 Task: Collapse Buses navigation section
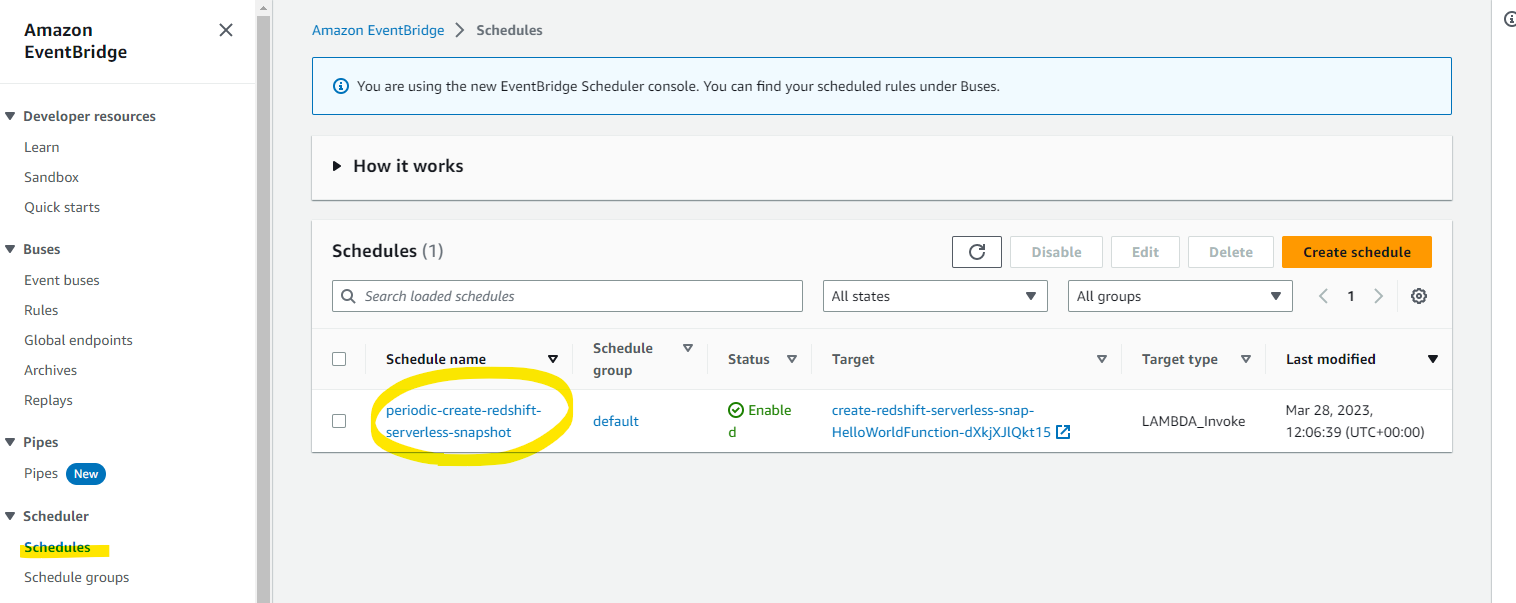[11, 249]
